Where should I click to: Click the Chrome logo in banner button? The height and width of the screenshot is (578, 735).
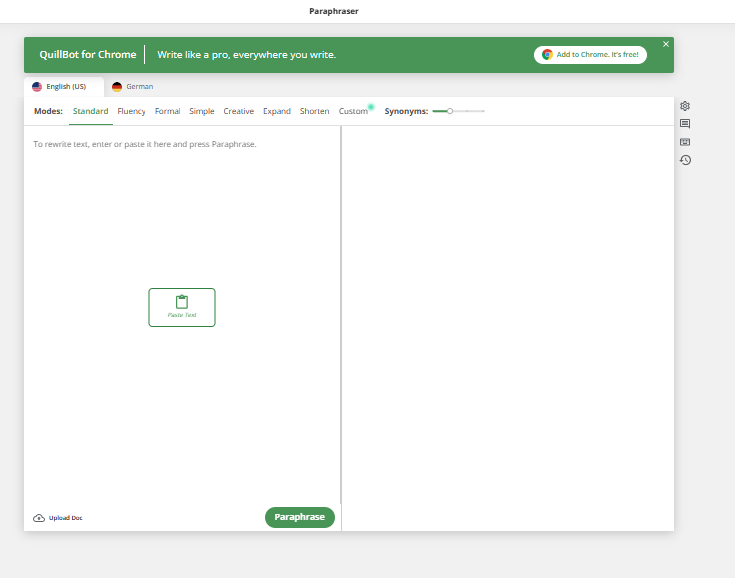[x=547, y=55]
